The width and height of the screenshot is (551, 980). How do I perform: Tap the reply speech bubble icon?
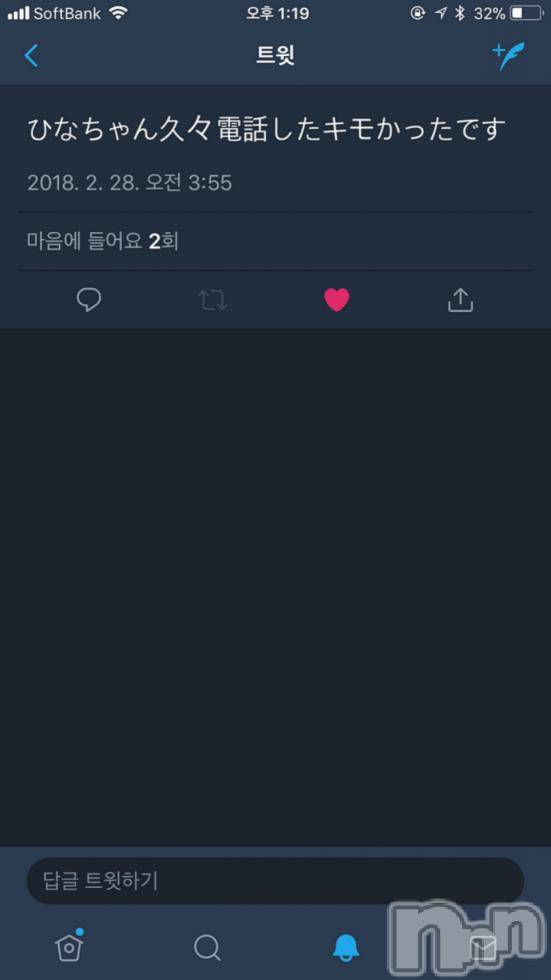point(89,300)
